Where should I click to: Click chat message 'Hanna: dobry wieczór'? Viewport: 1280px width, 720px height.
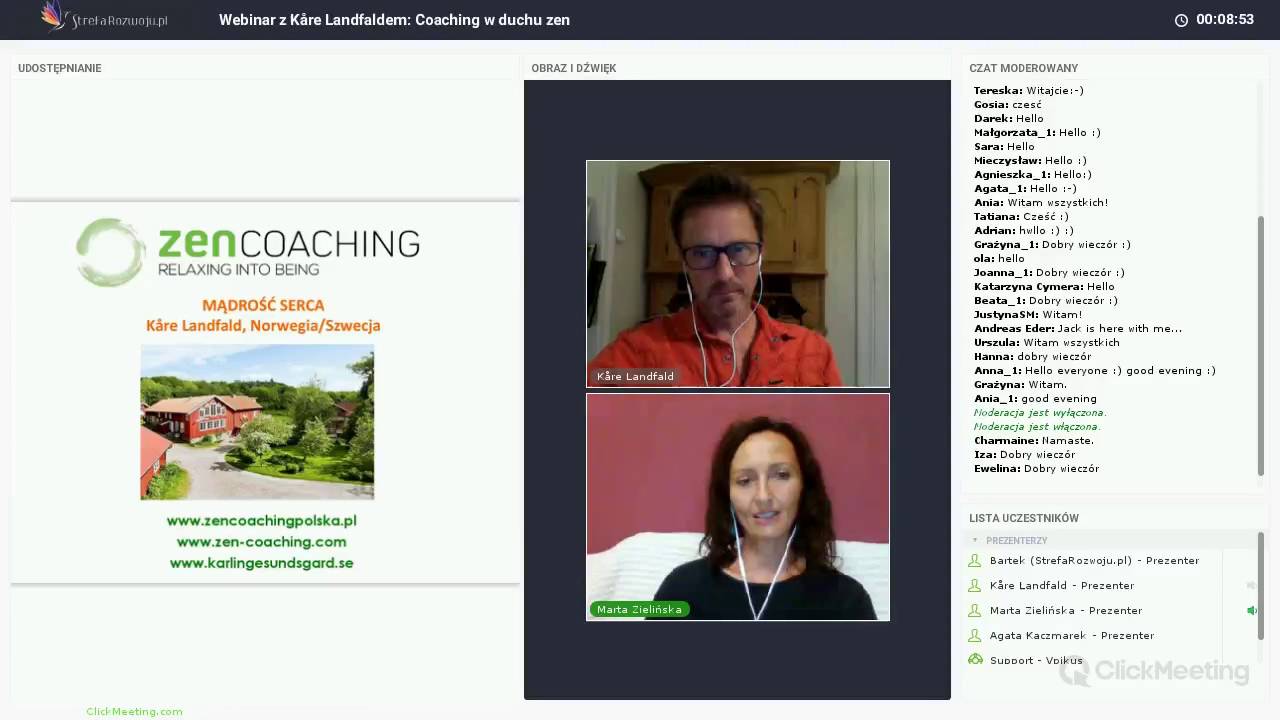[1032, 357]
